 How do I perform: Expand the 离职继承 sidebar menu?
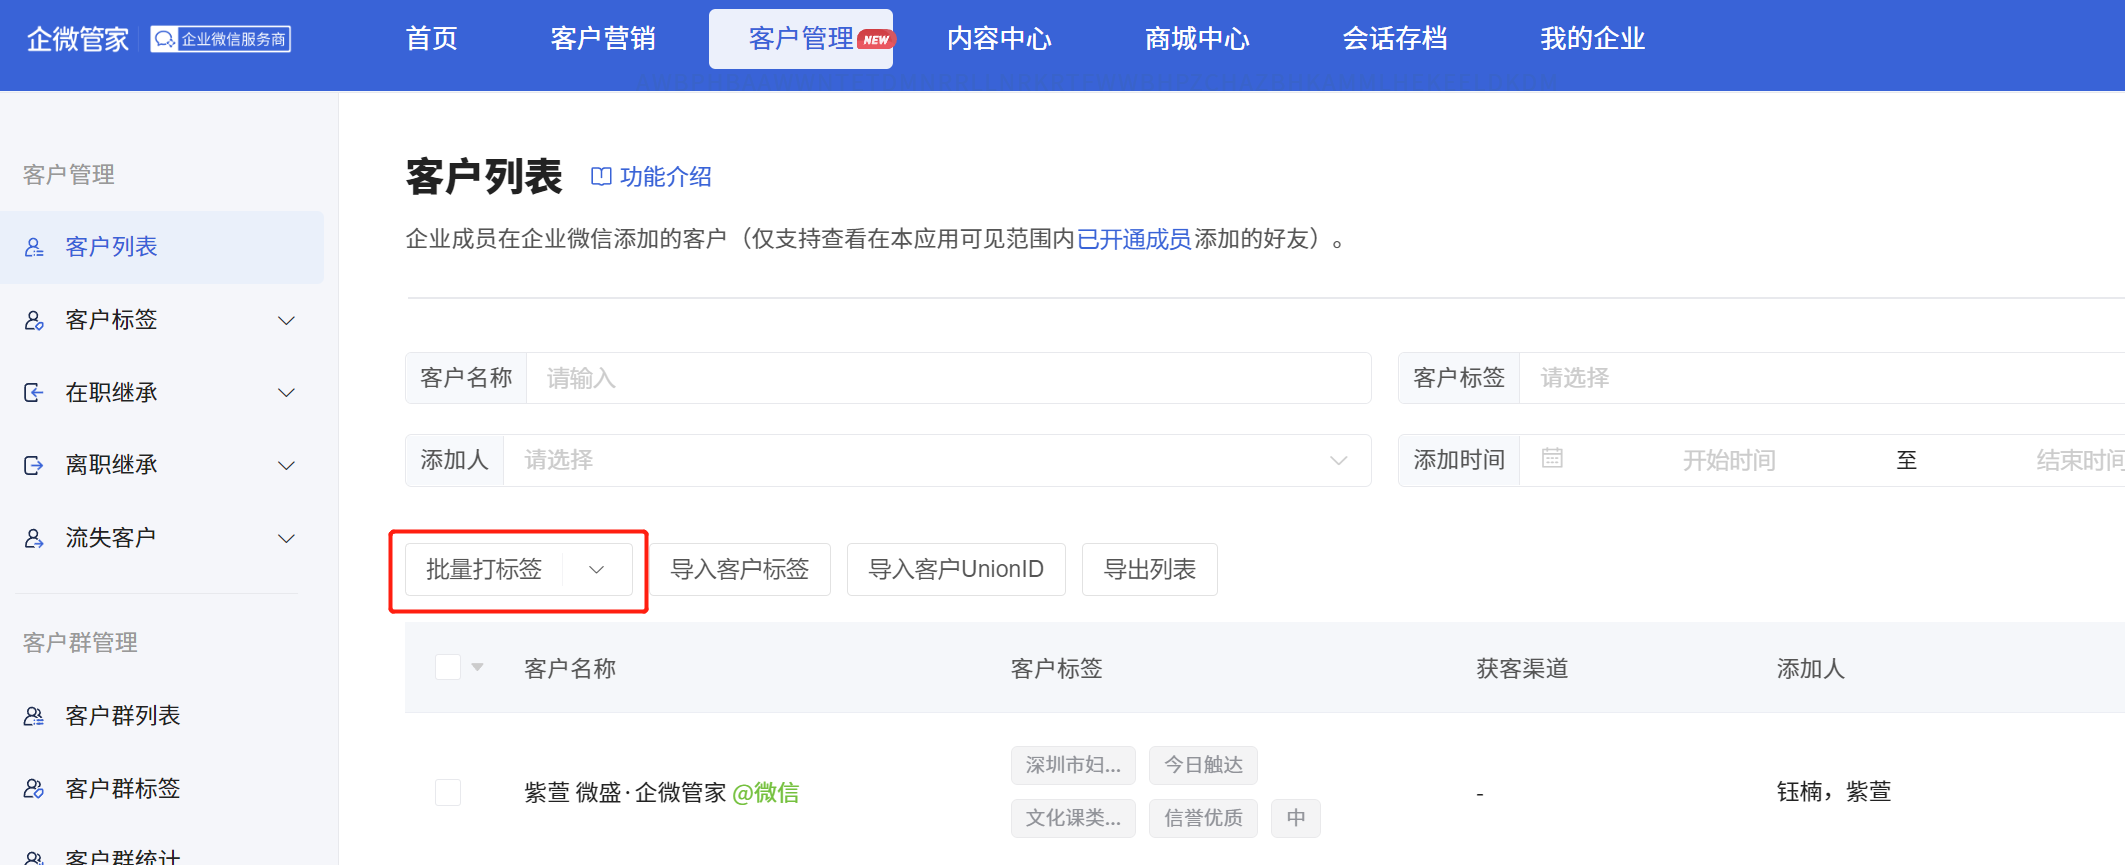(286, 465)
